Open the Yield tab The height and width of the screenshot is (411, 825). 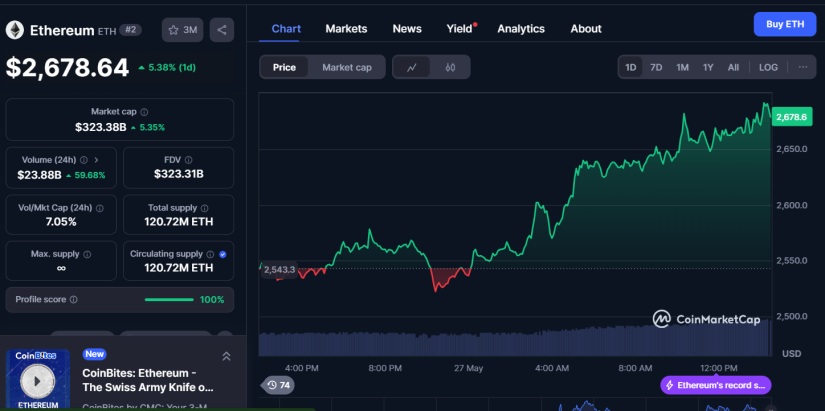[461, 29]
